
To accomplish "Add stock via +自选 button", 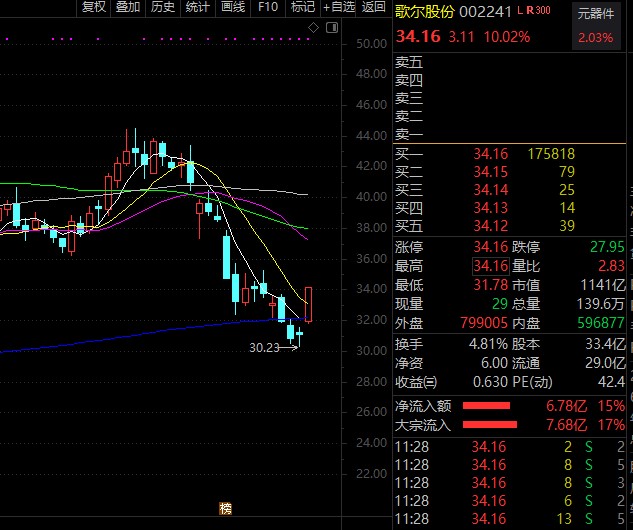I will (x=339, y=7).
